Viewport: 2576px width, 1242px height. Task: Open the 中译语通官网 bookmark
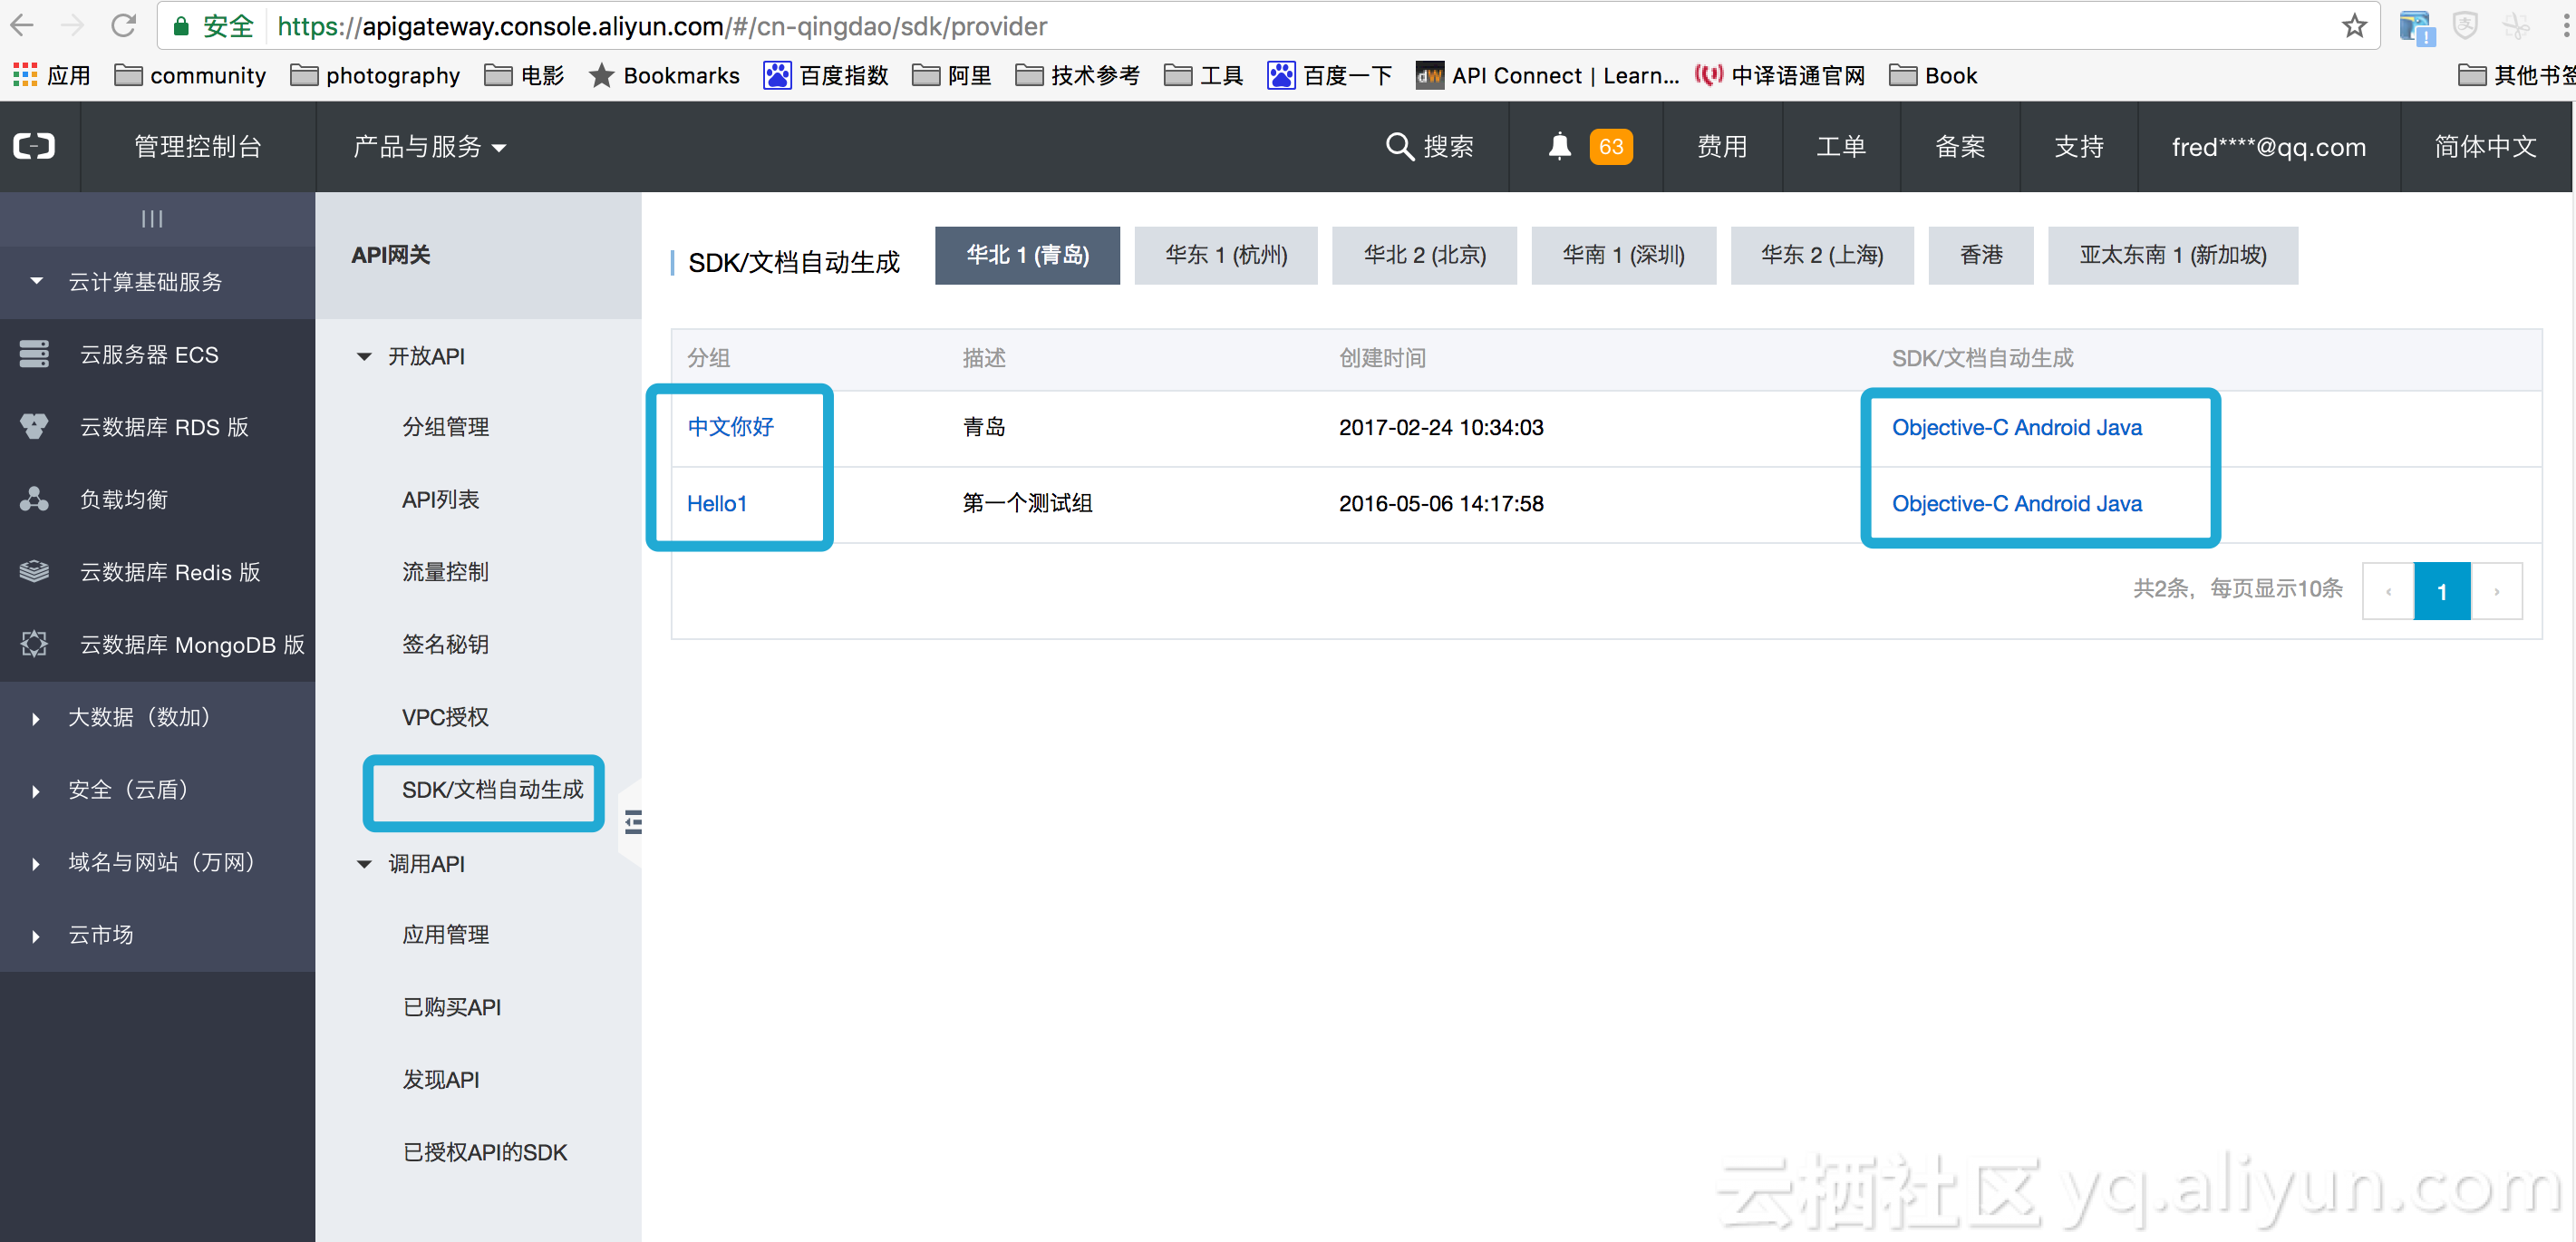click(x=1779, y=75)
